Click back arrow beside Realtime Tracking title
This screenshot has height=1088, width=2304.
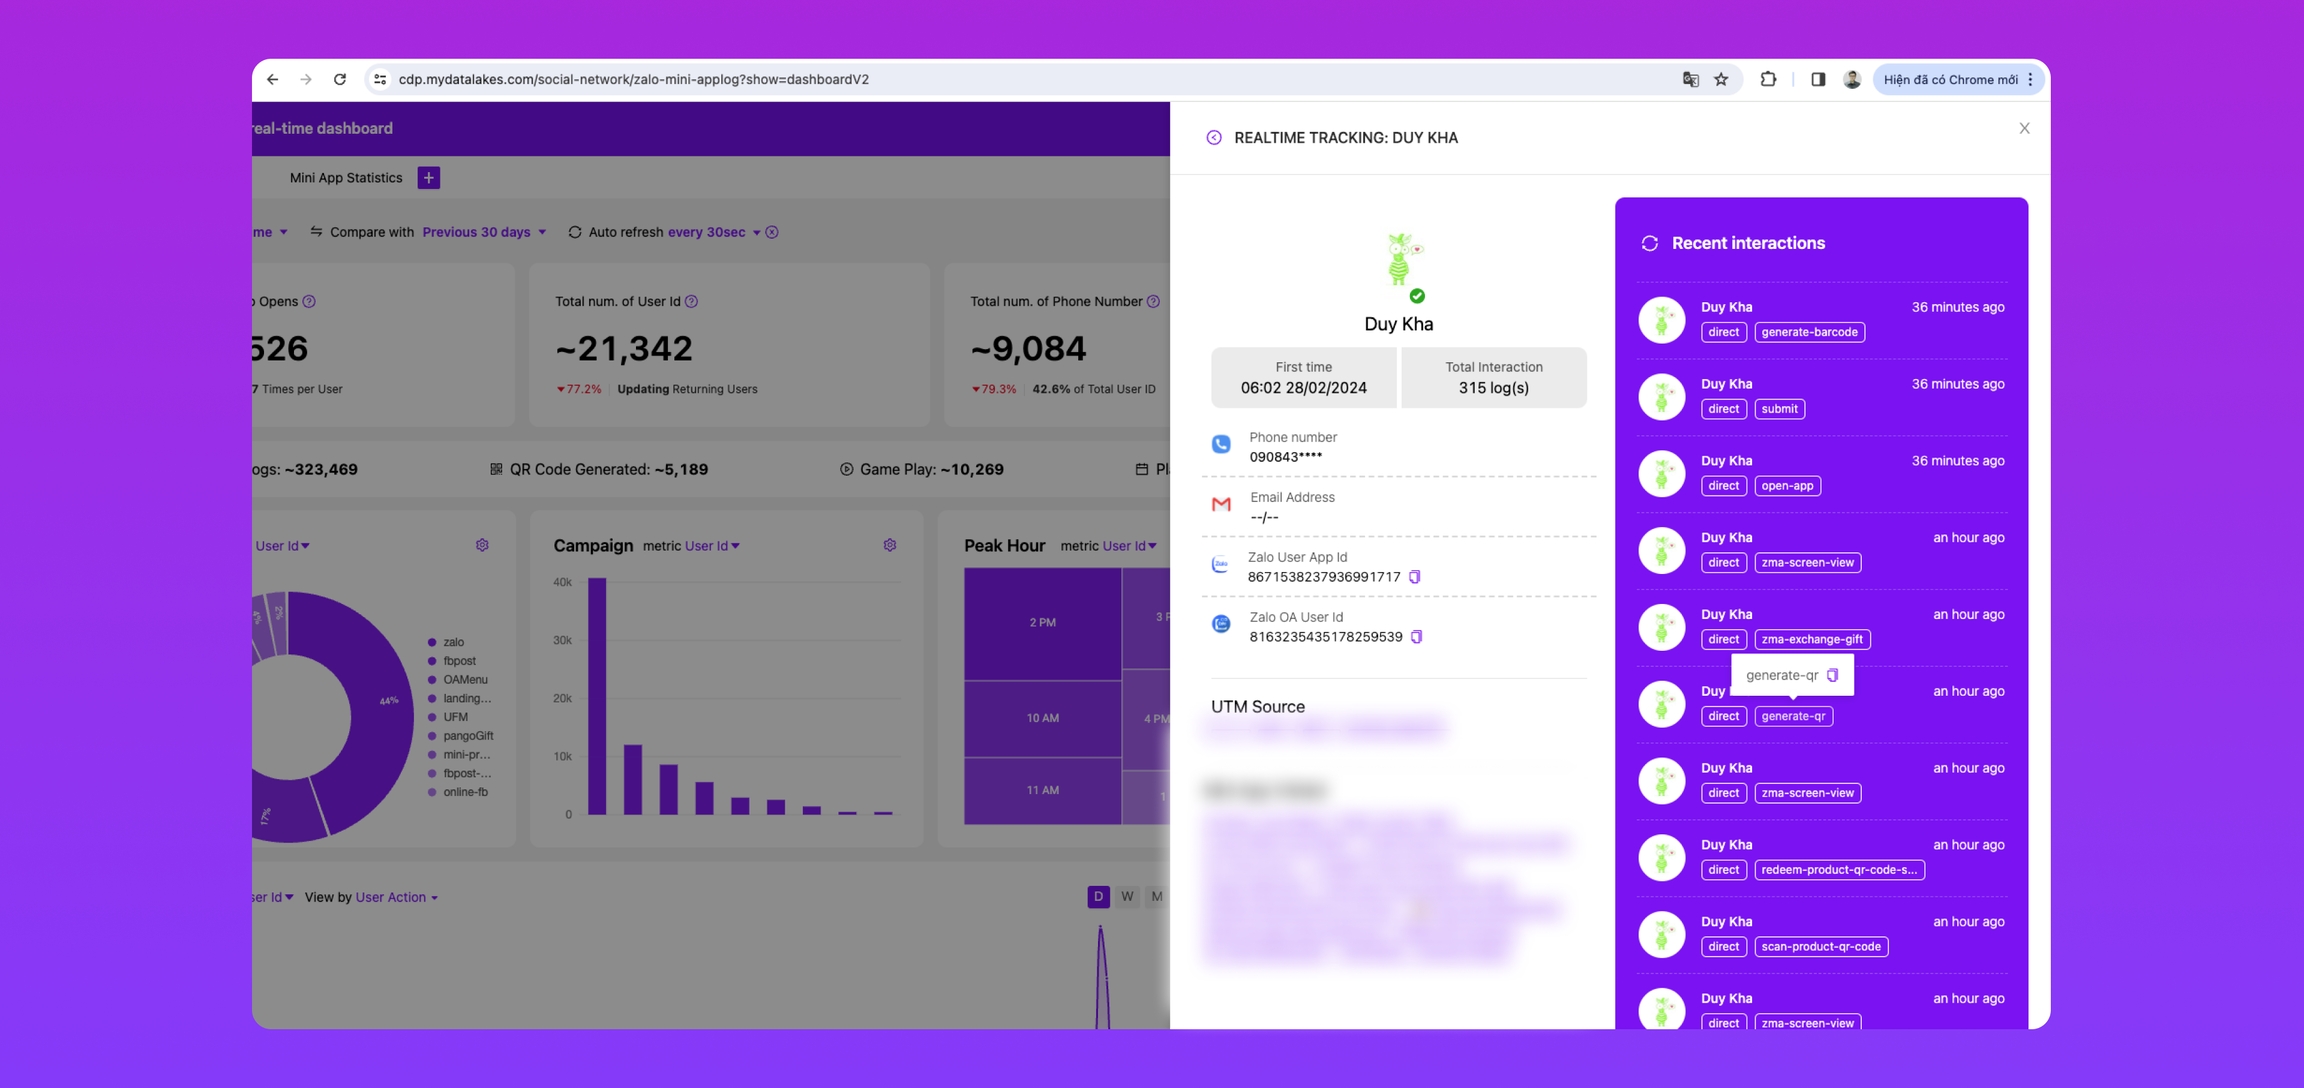[1214, 138]
